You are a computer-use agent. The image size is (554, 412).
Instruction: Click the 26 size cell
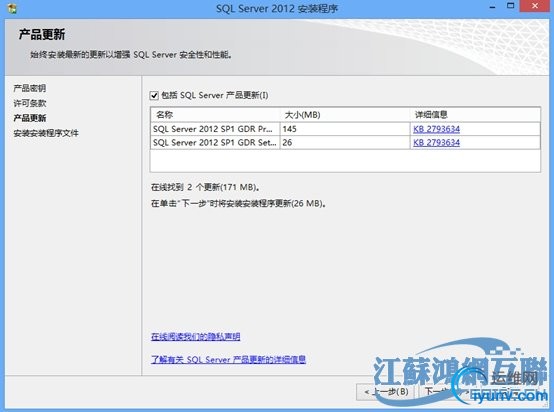point(345,143)
